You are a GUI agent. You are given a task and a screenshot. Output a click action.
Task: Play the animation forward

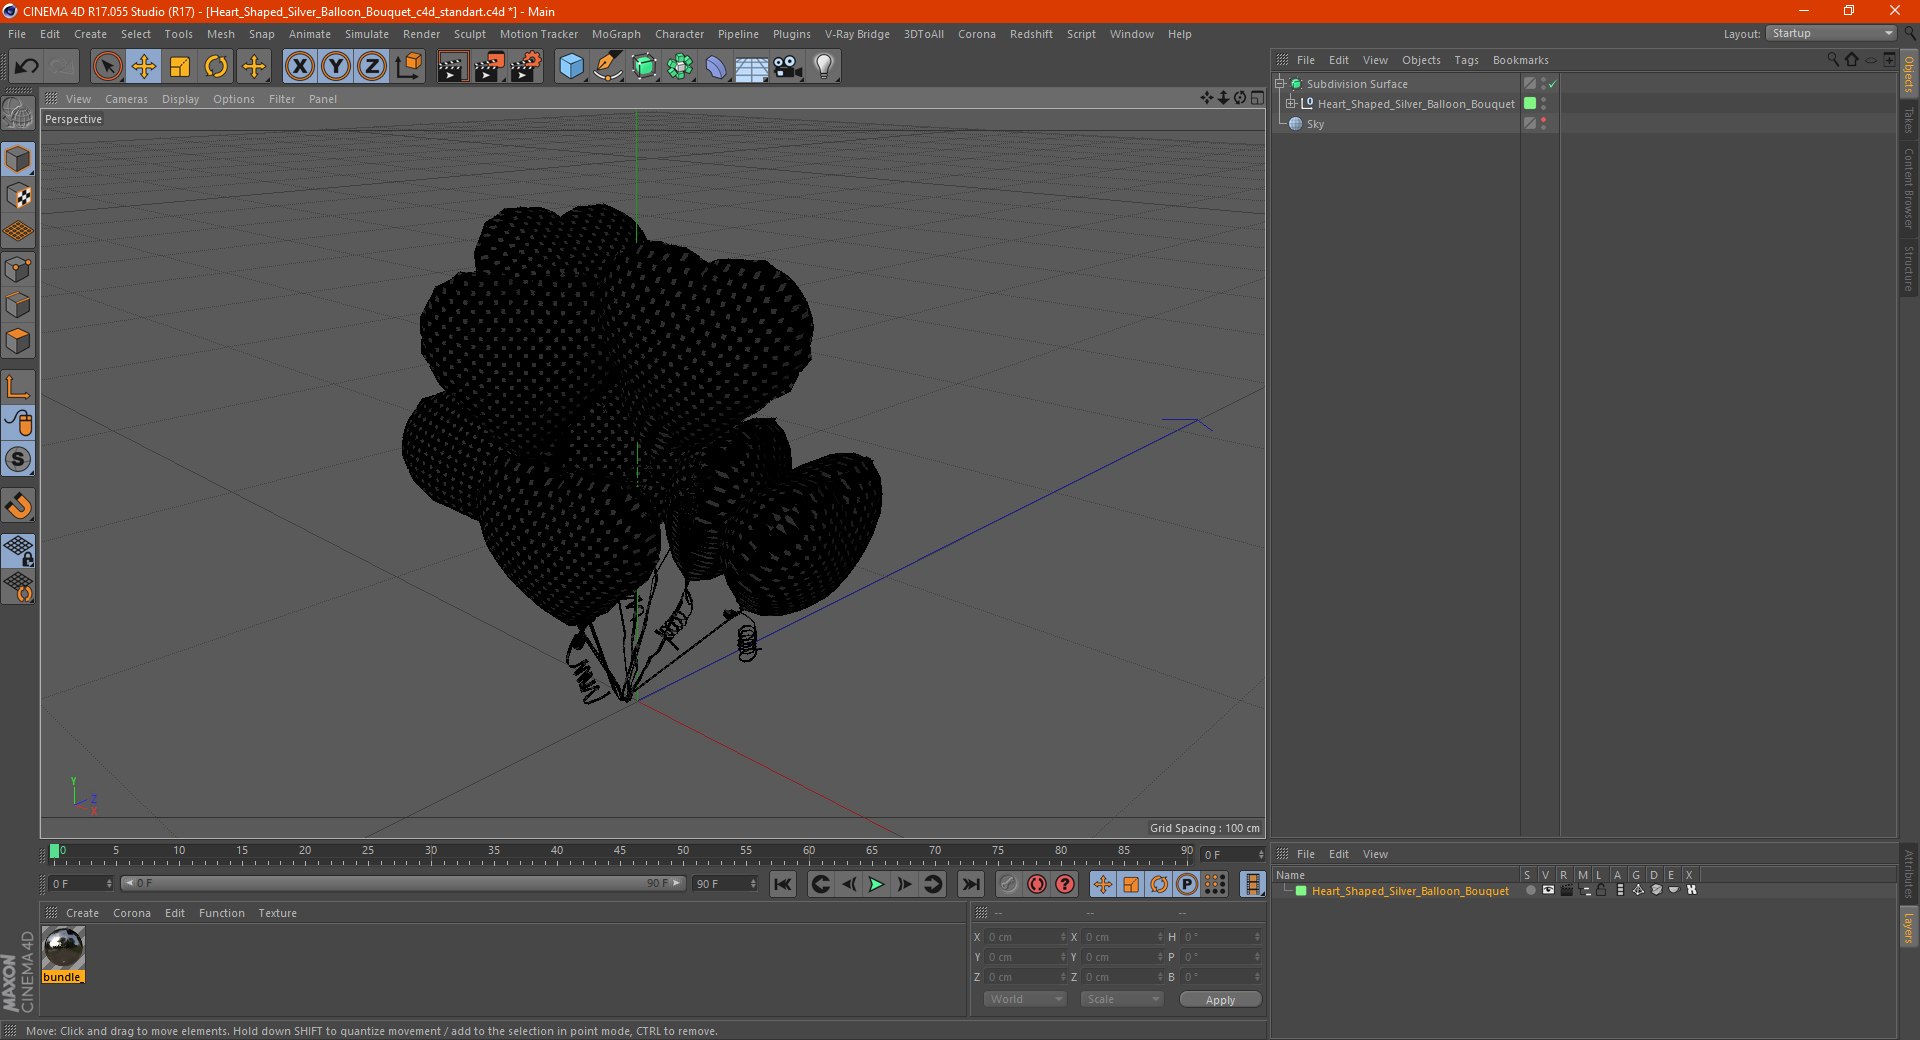click(876, 884)
